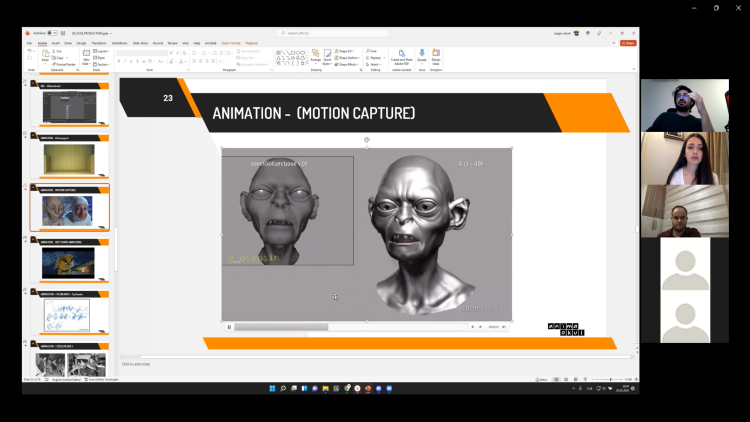Open the Section dropdown in Slides group
Image resolution: width=750 pixels, height=422 pixels.
click(101, 64)
